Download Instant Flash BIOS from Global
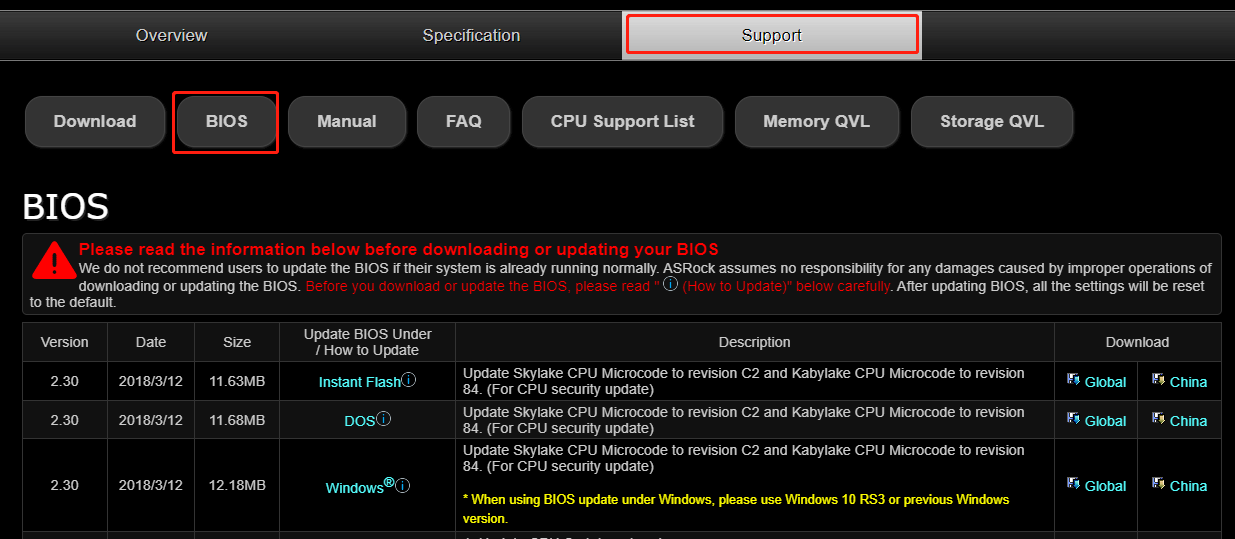The image size is (1235, 539). pyautogui.click(x=1105, y=382)
